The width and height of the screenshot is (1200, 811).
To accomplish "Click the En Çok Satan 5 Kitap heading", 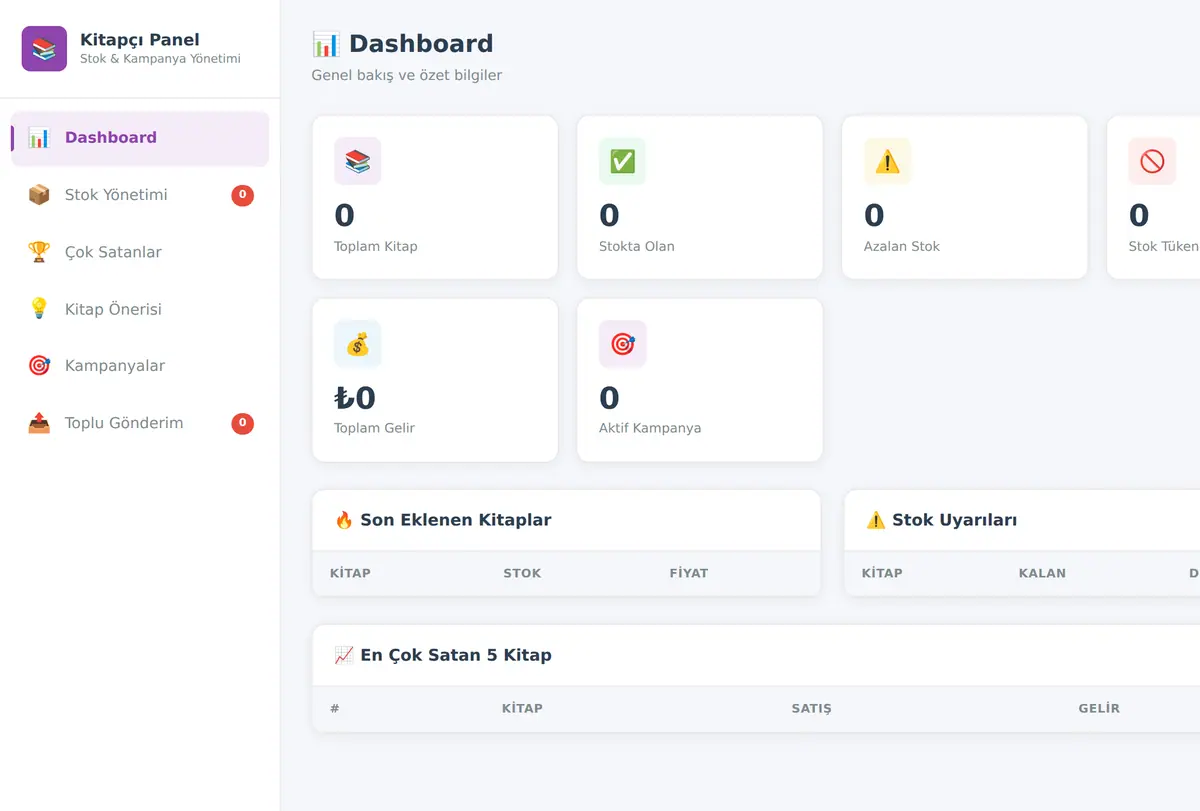I will pos(456,655).
